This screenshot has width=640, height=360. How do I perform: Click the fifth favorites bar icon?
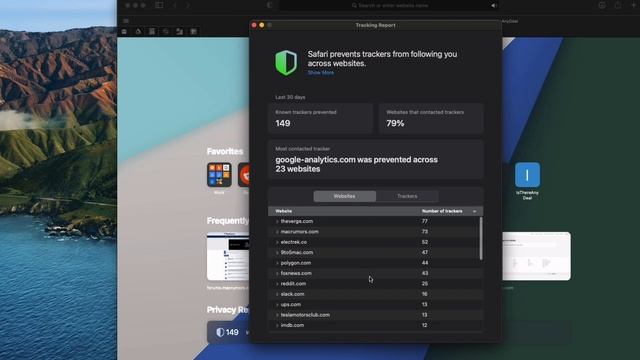[180, 31]
